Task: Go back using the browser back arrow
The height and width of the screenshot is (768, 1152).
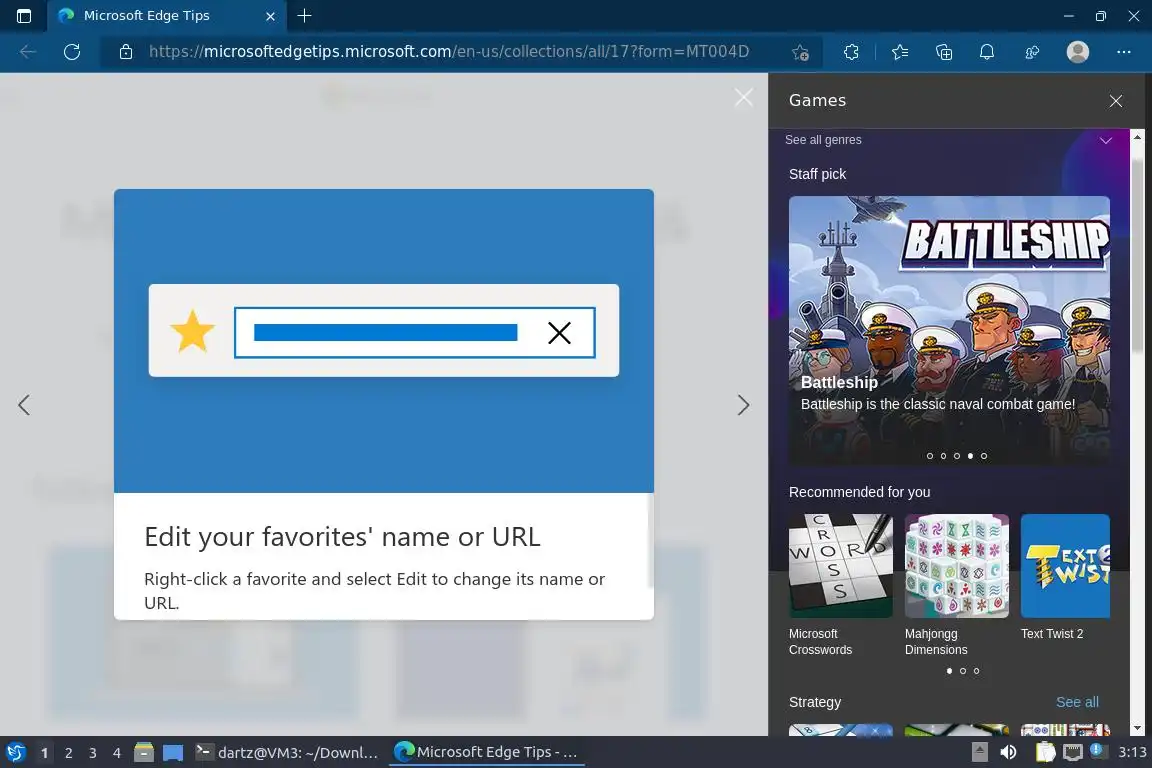Action: [28, 51]
